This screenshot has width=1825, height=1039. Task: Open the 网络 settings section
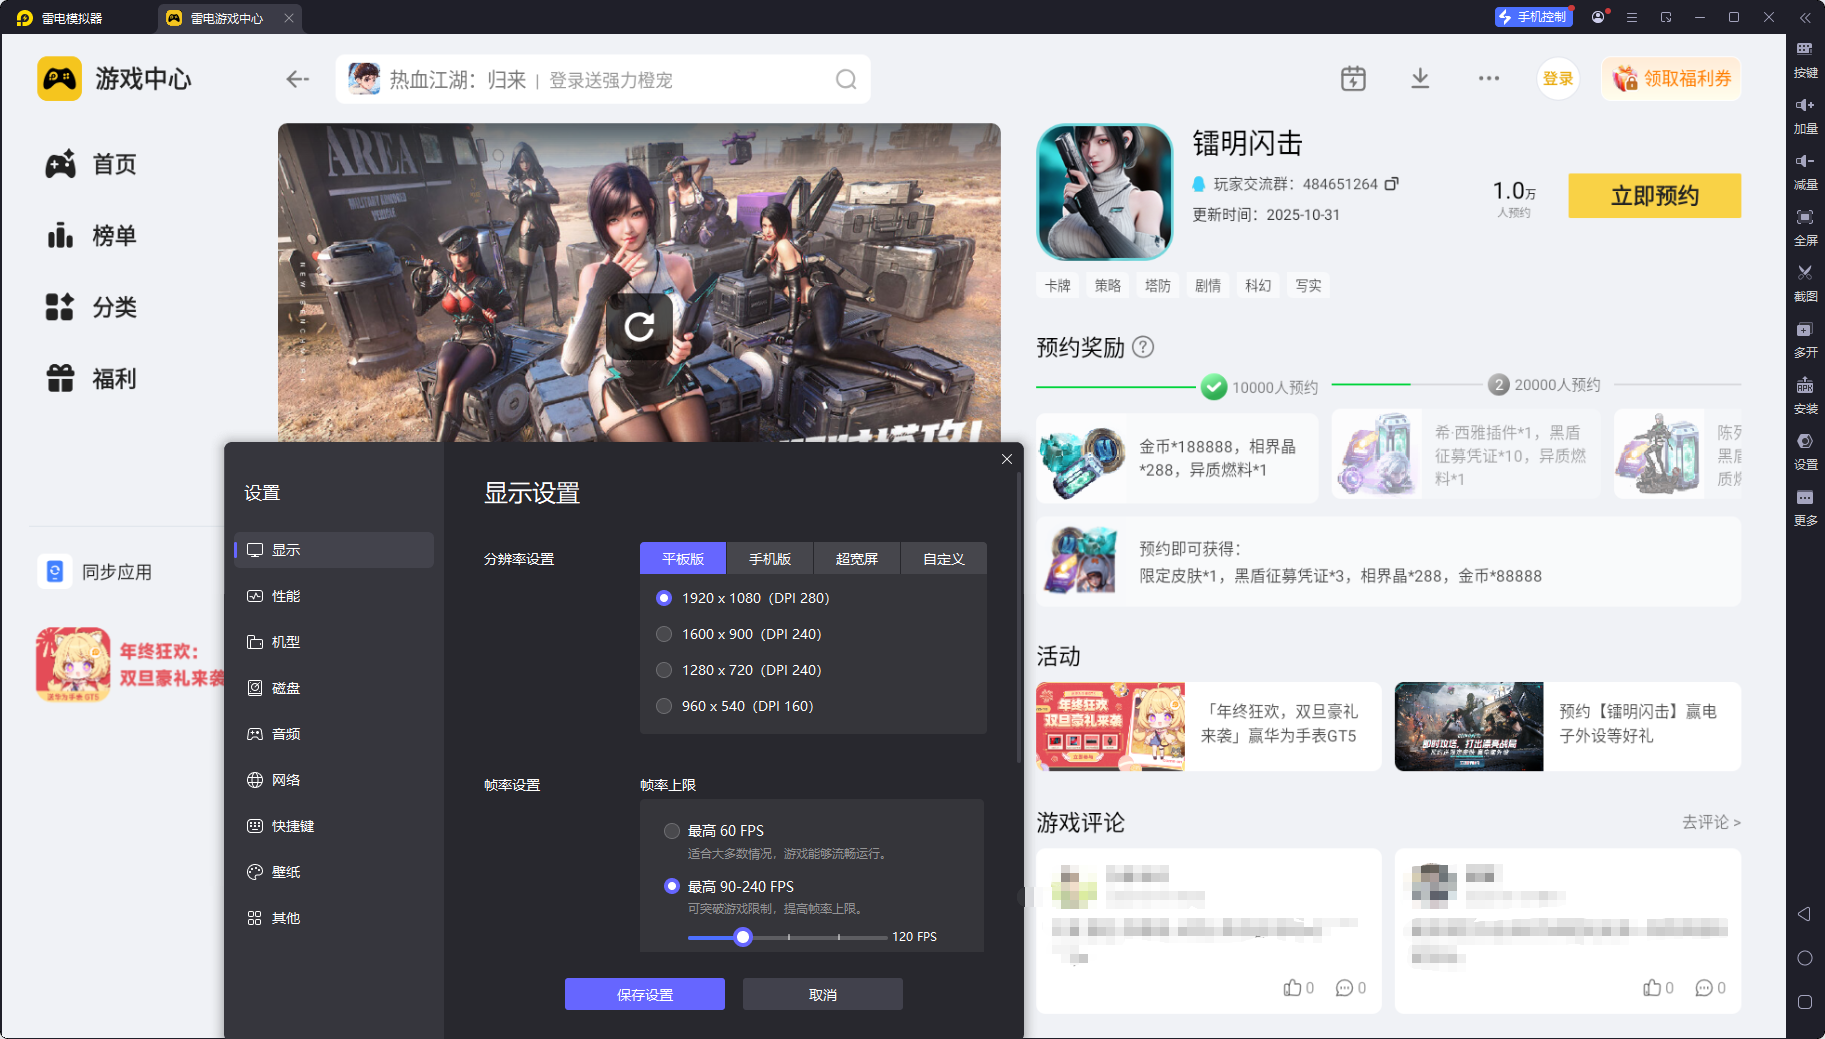pyautogui.click(x=334, y=780)
